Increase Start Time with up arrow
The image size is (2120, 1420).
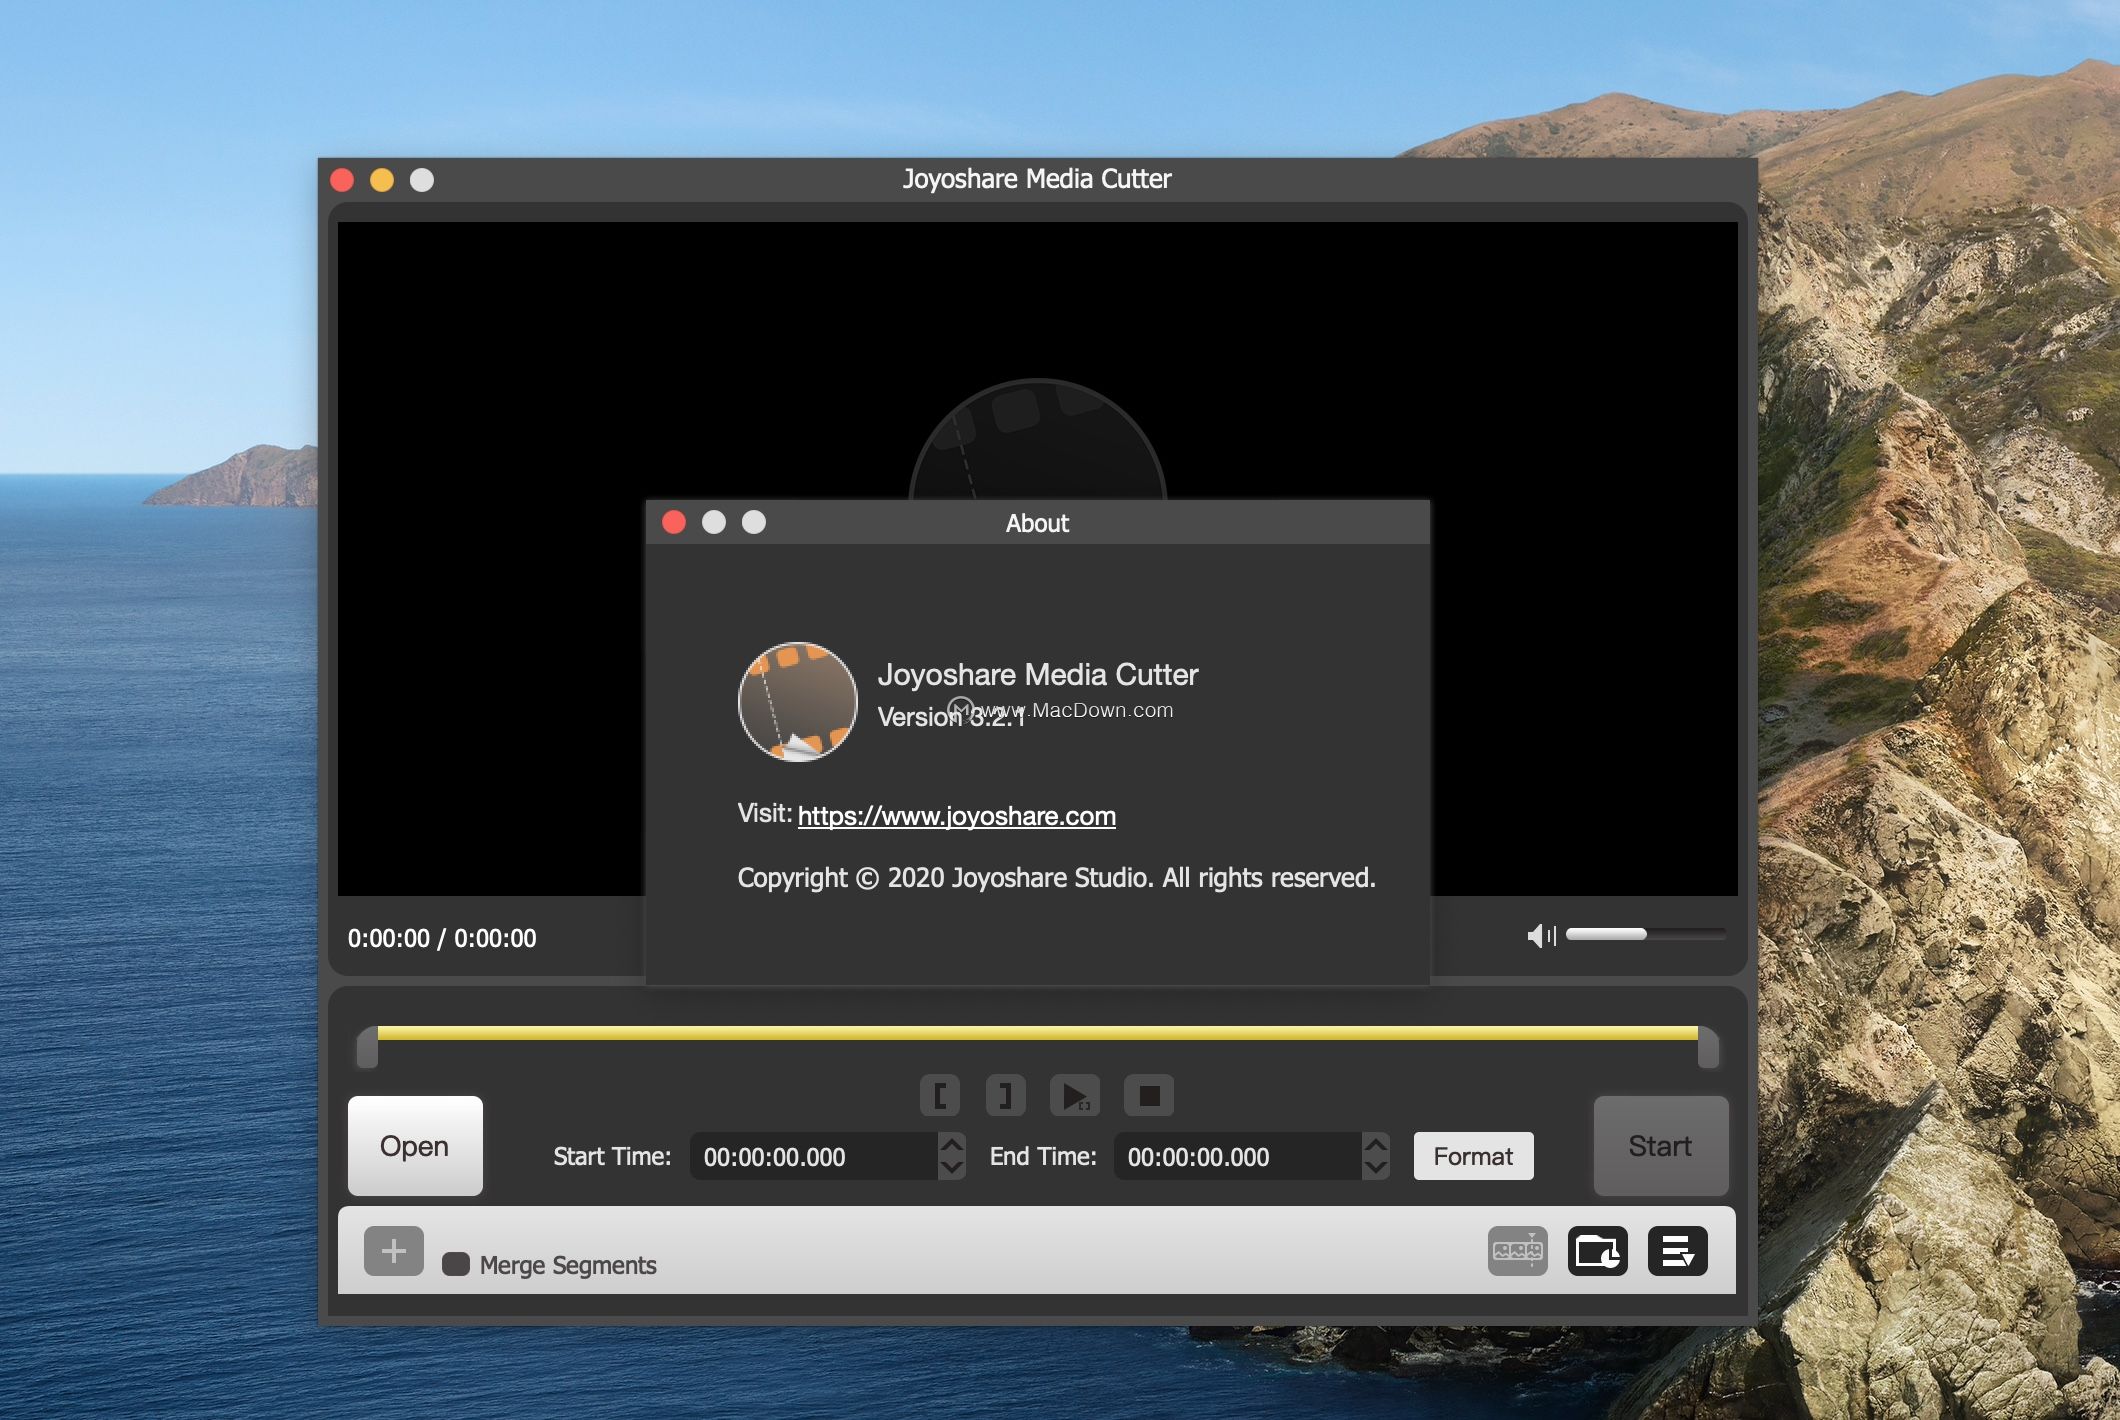952,1144
